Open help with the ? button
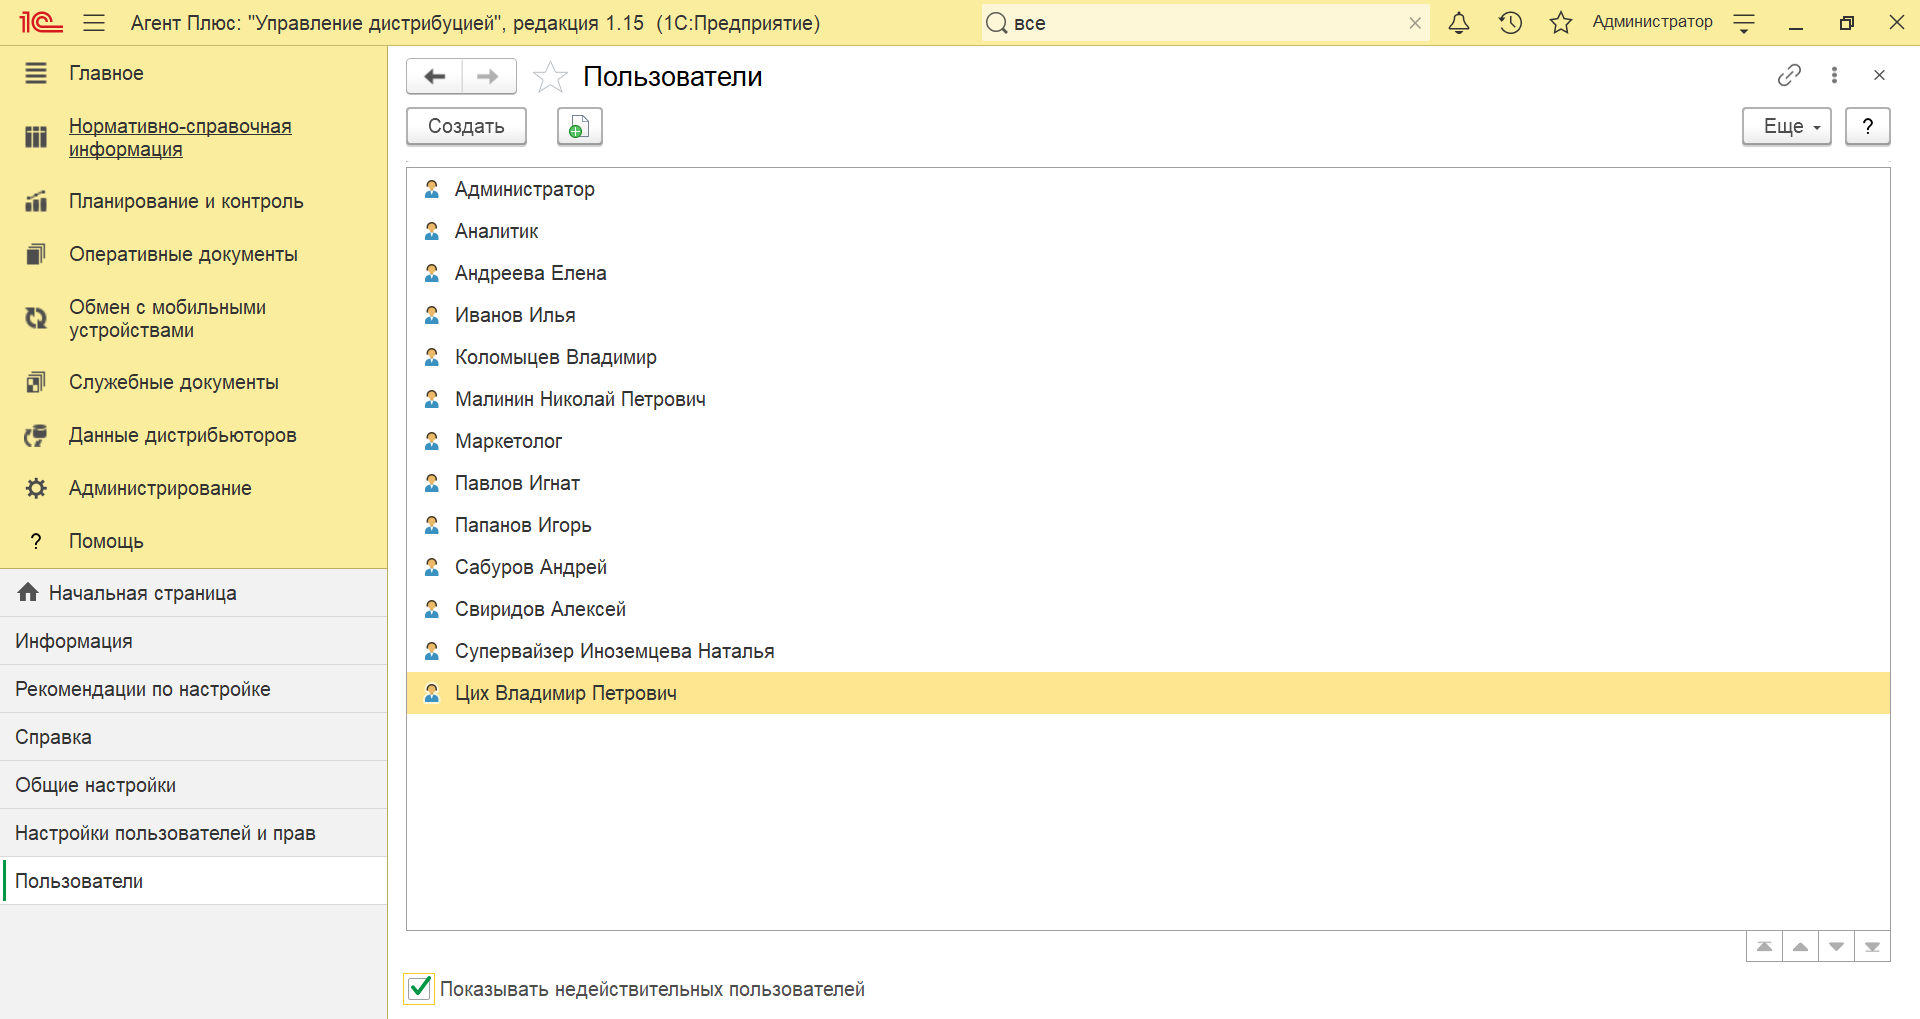This screenshot has height=1019, width=1920. pos(1867,127)
